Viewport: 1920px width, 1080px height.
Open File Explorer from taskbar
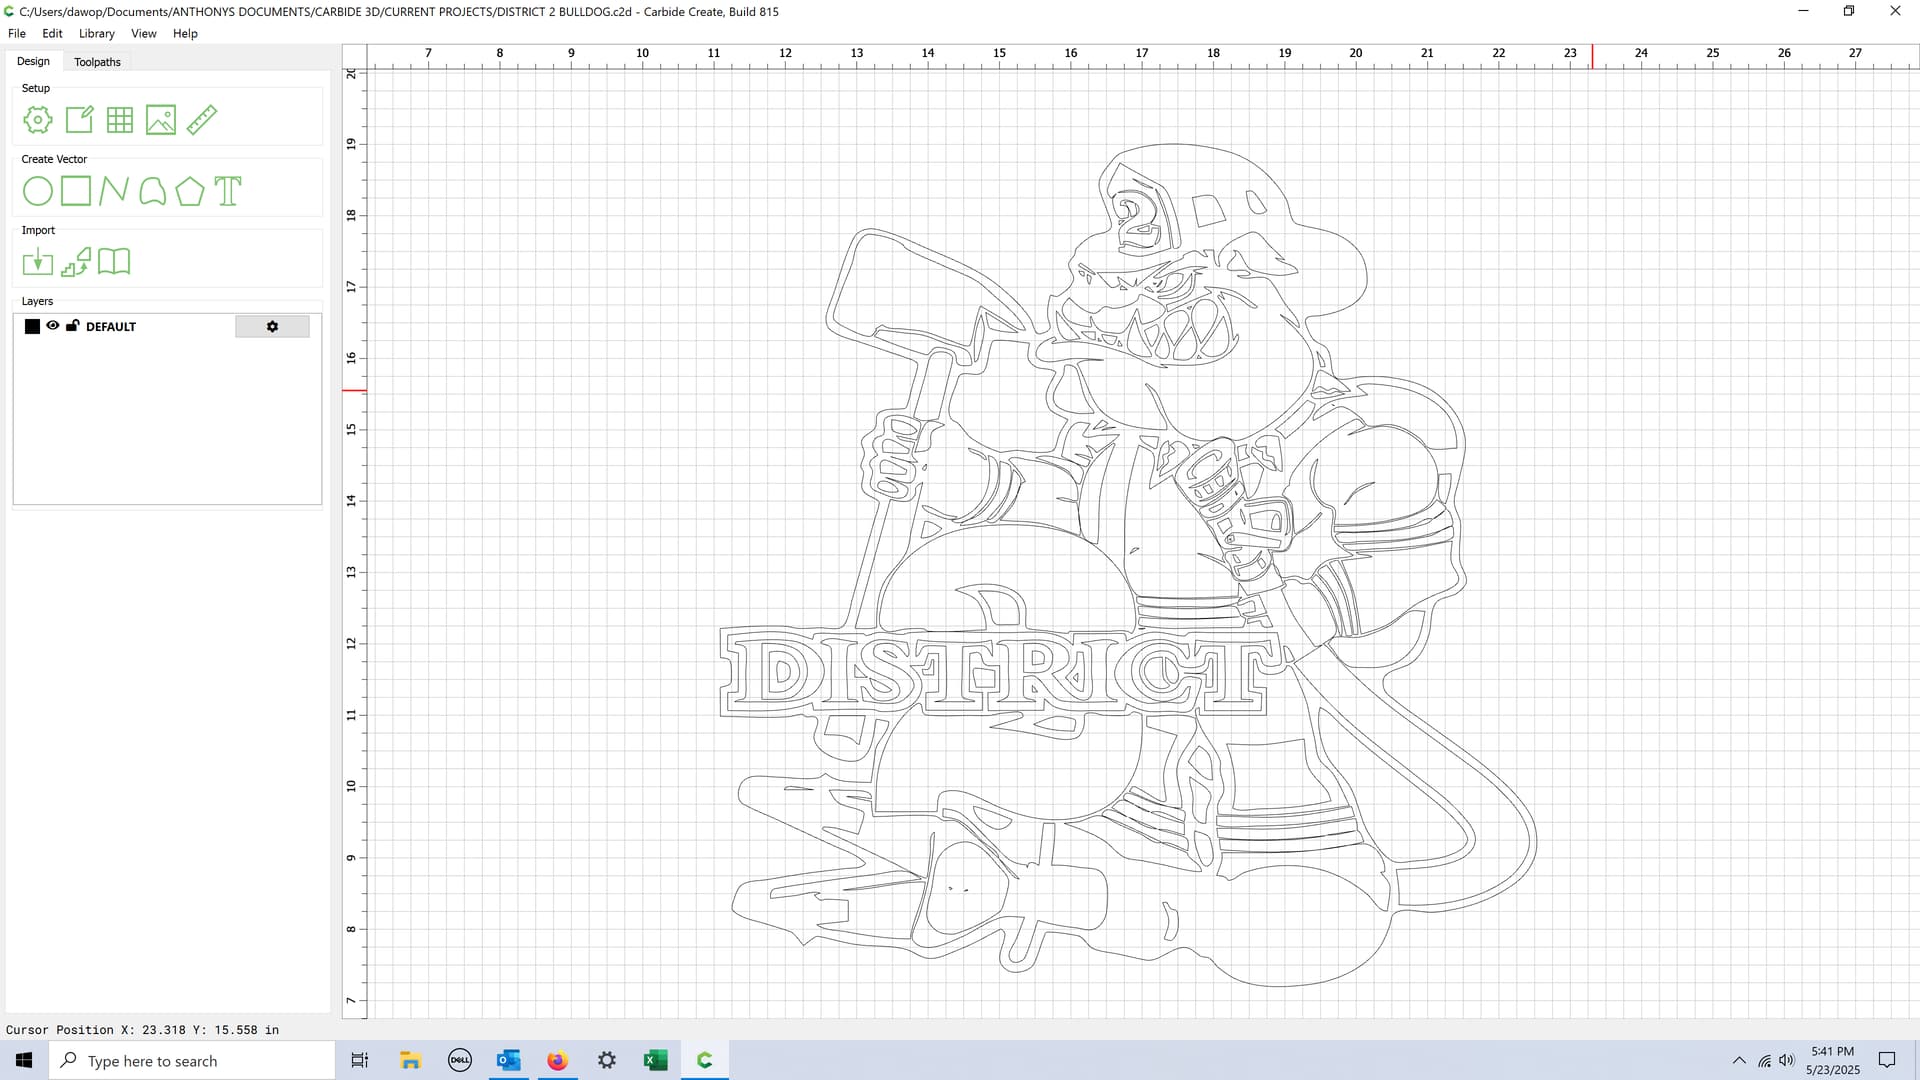point(410,1060)
